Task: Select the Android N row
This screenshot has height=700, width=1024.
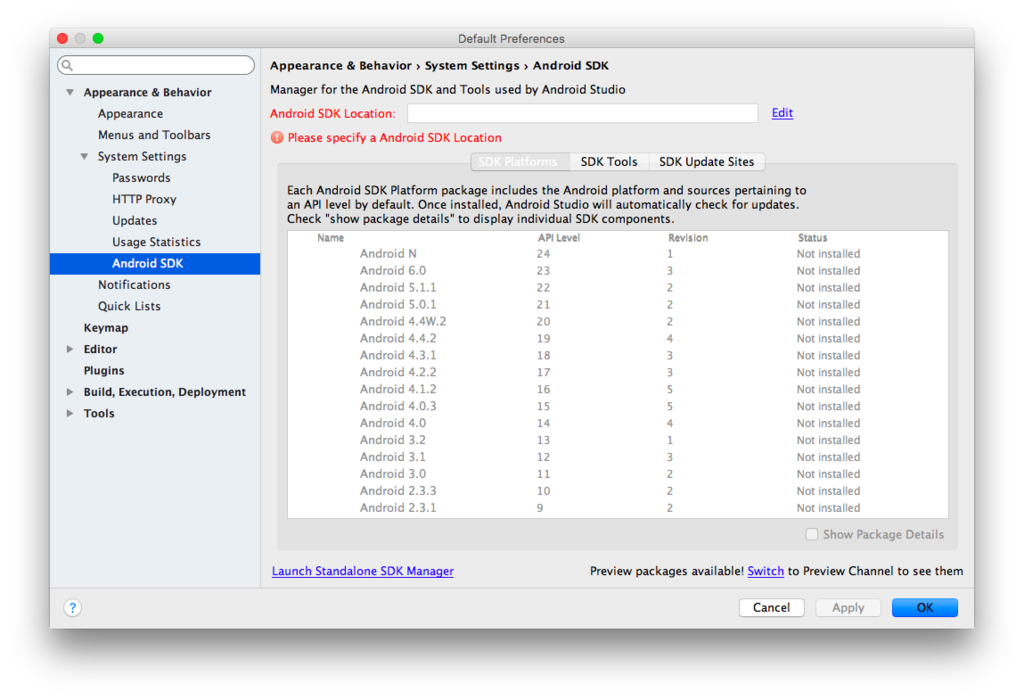Action: pyautogui.click(x=618, y=253)
